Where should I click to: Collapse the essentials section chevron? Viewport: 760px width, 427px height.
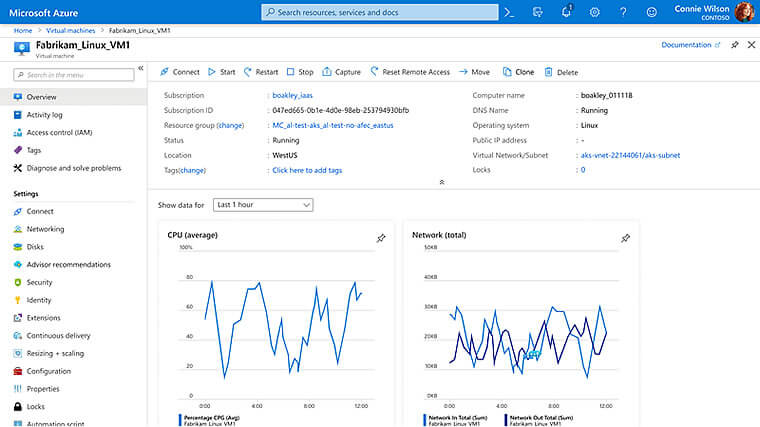442,182
